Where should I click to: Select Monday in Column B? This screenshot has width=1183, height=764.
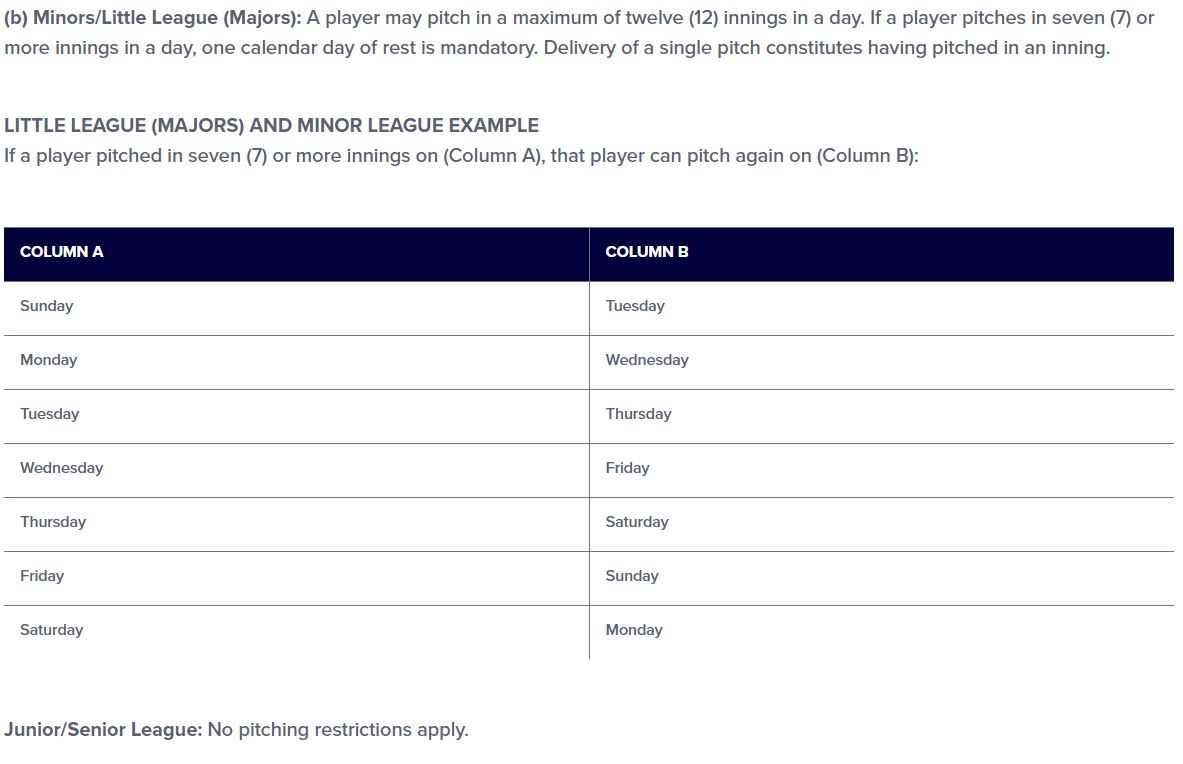click(x=881, y=632)
